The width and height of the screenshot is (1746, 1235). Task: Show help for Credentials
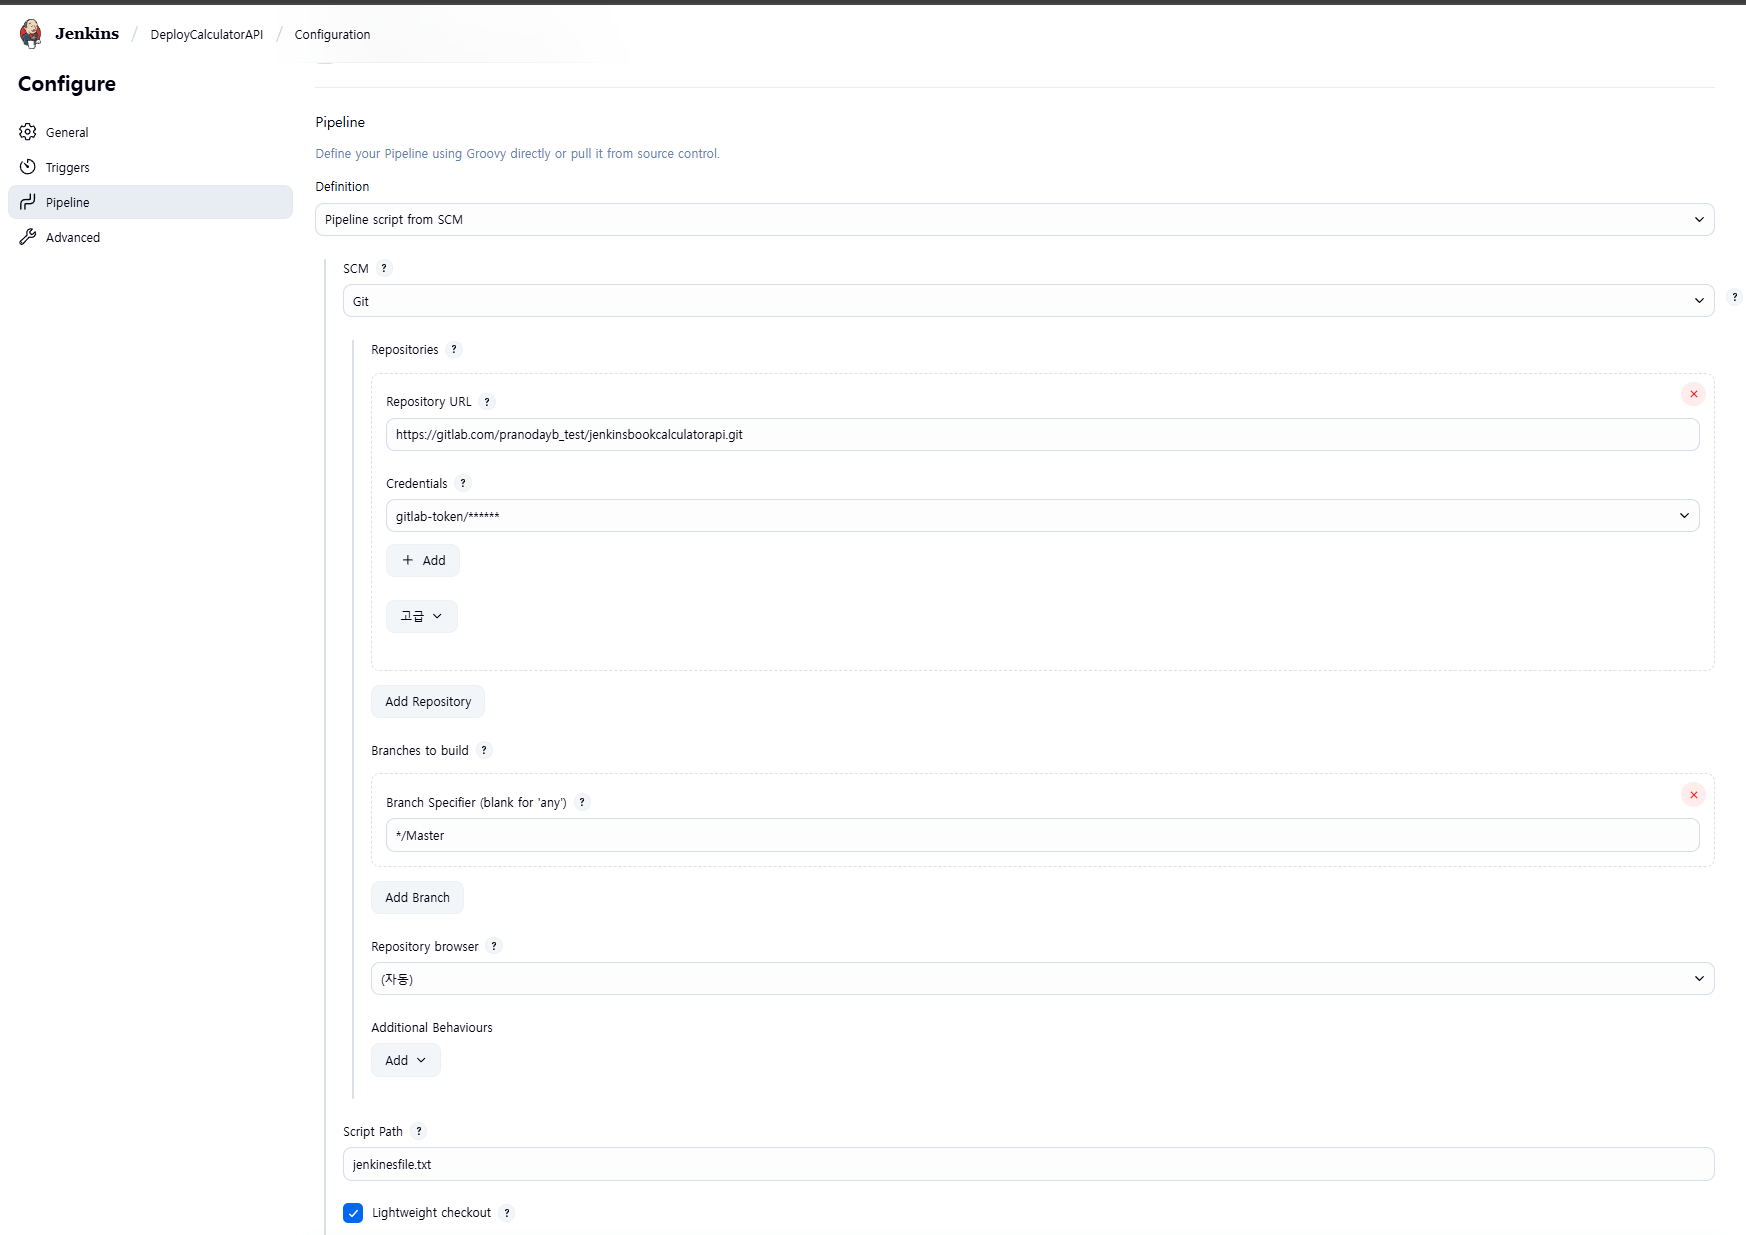click(463, 484)
